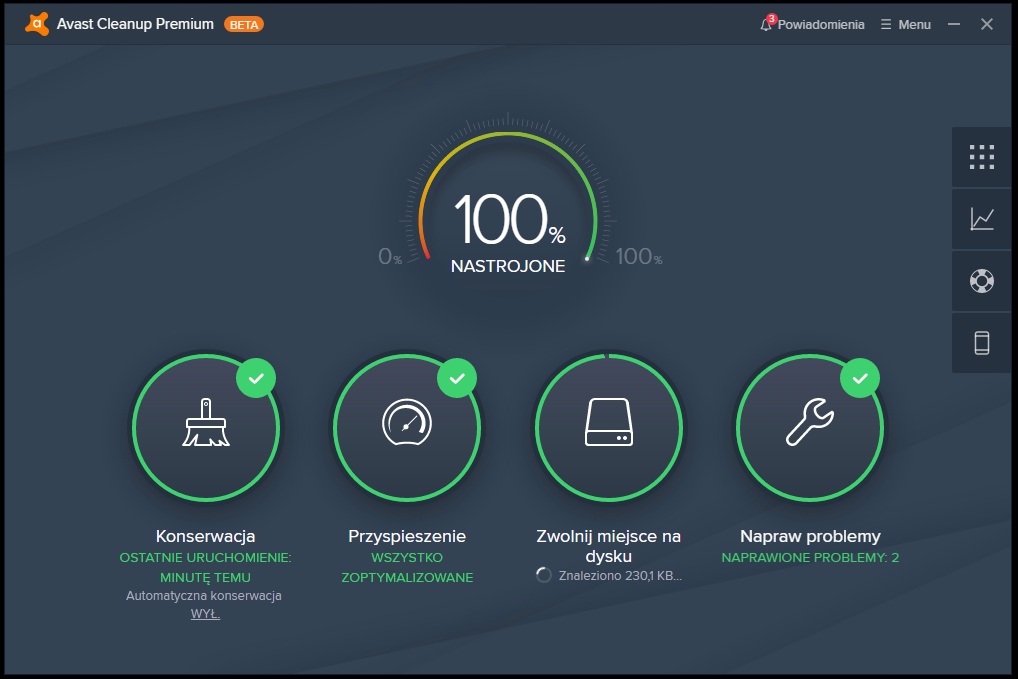The height and width of the screenshot is (679, 1018).
Task: Click the Avast Cleanup Premium title
Action: (135, 24)
